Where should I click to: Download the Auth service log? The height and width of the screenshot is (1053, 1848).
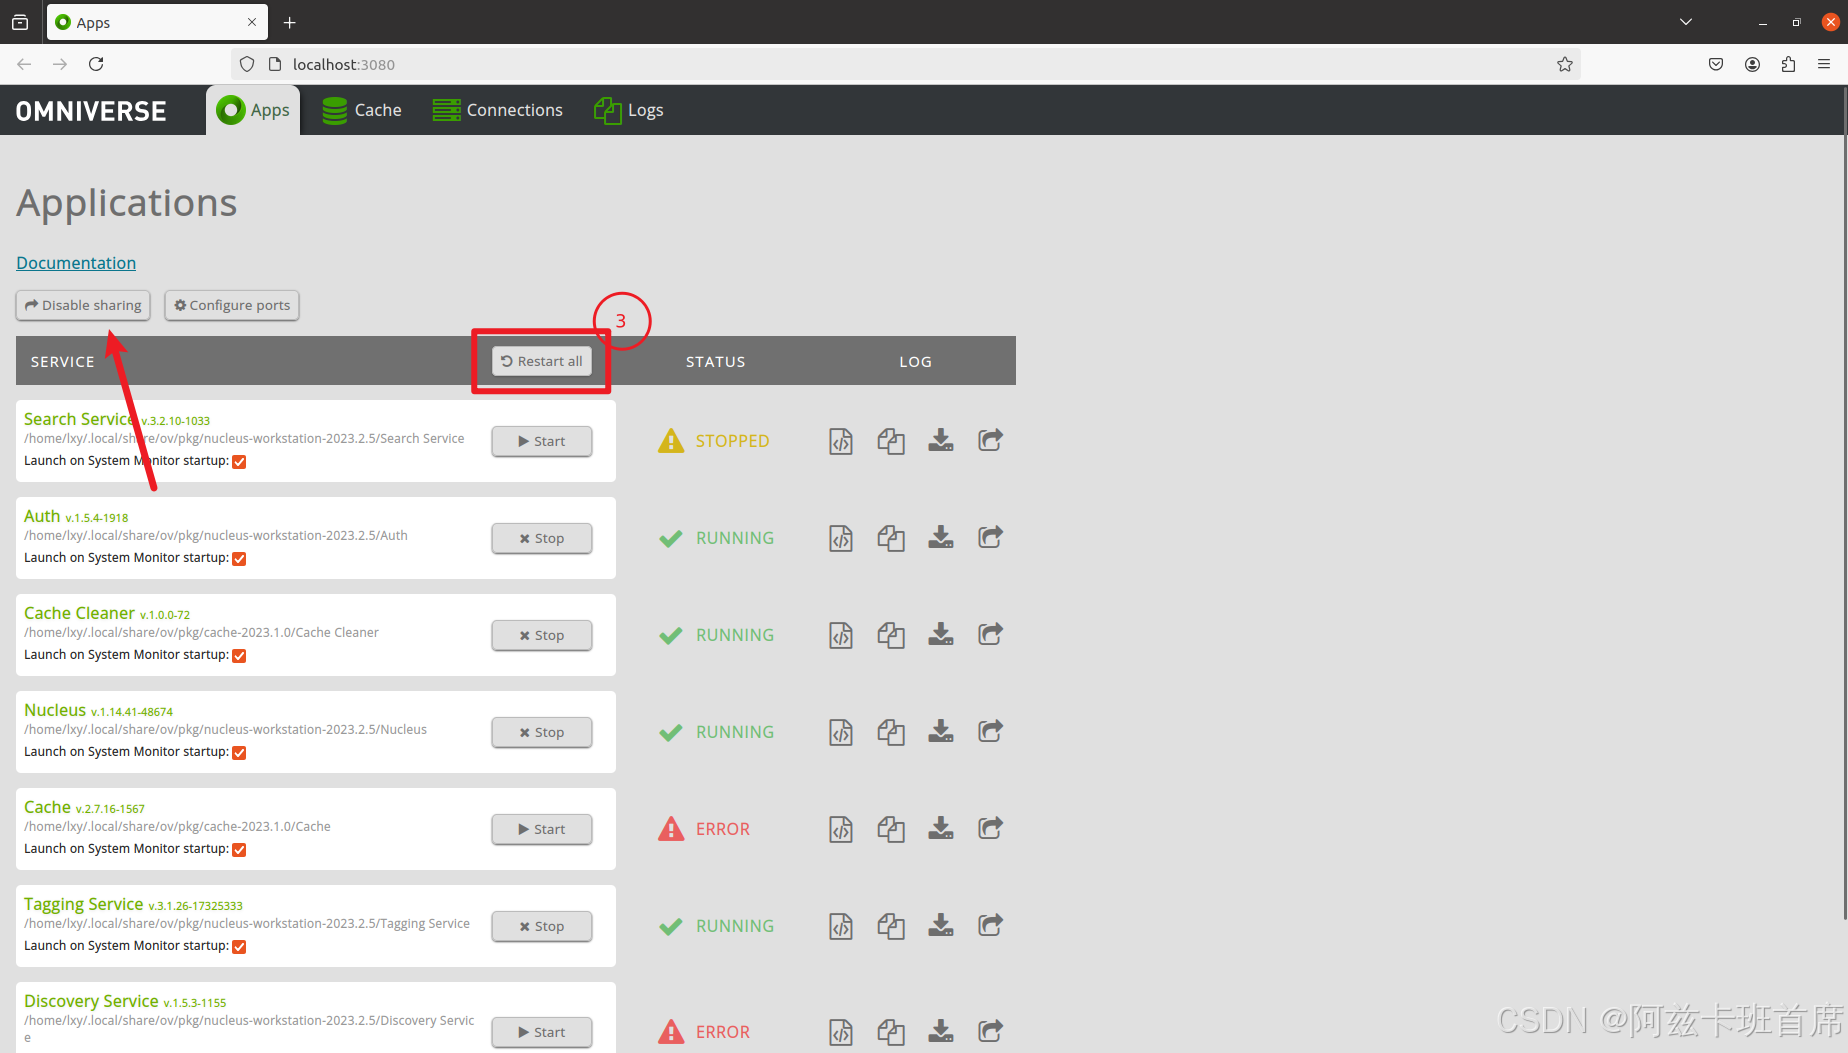(941, 538)
